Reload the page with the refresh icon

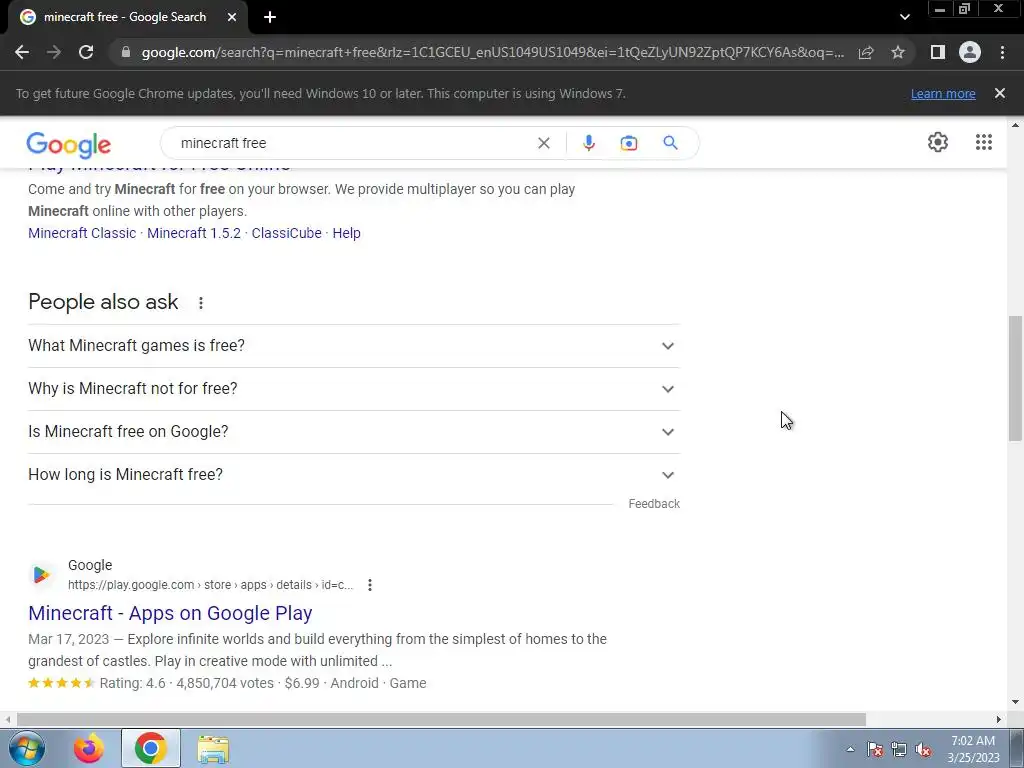[x=86, y=52]
